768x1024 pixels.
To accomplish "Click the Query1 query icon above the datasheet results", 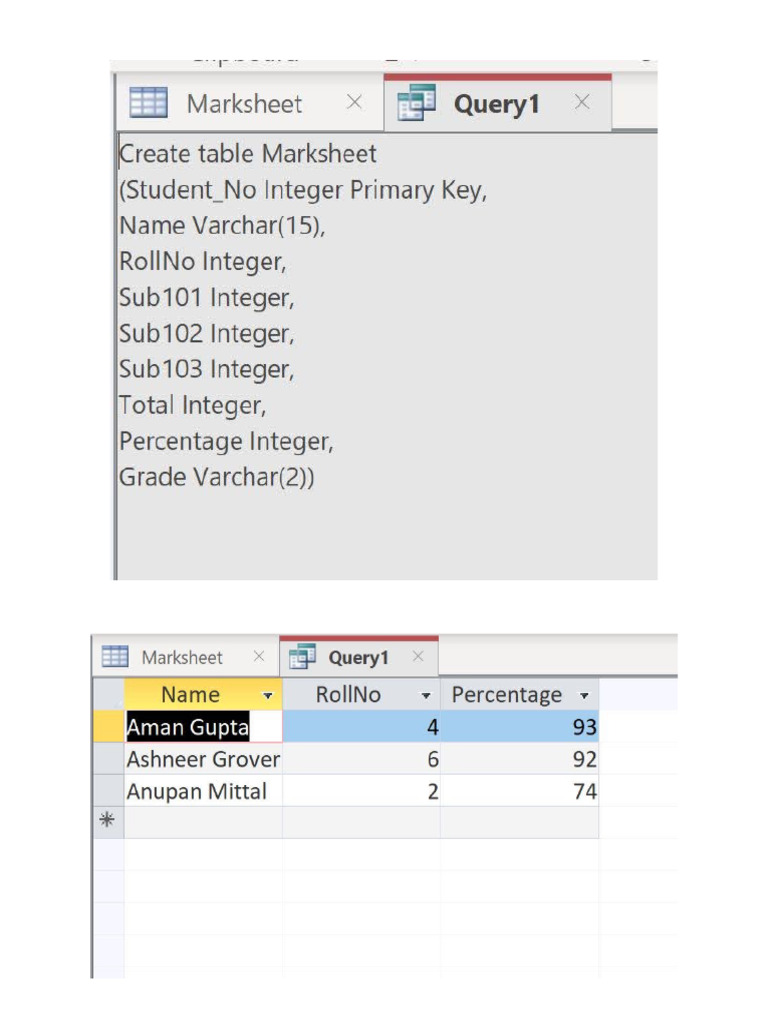I will pyautogui.click(x=302, y=657).
